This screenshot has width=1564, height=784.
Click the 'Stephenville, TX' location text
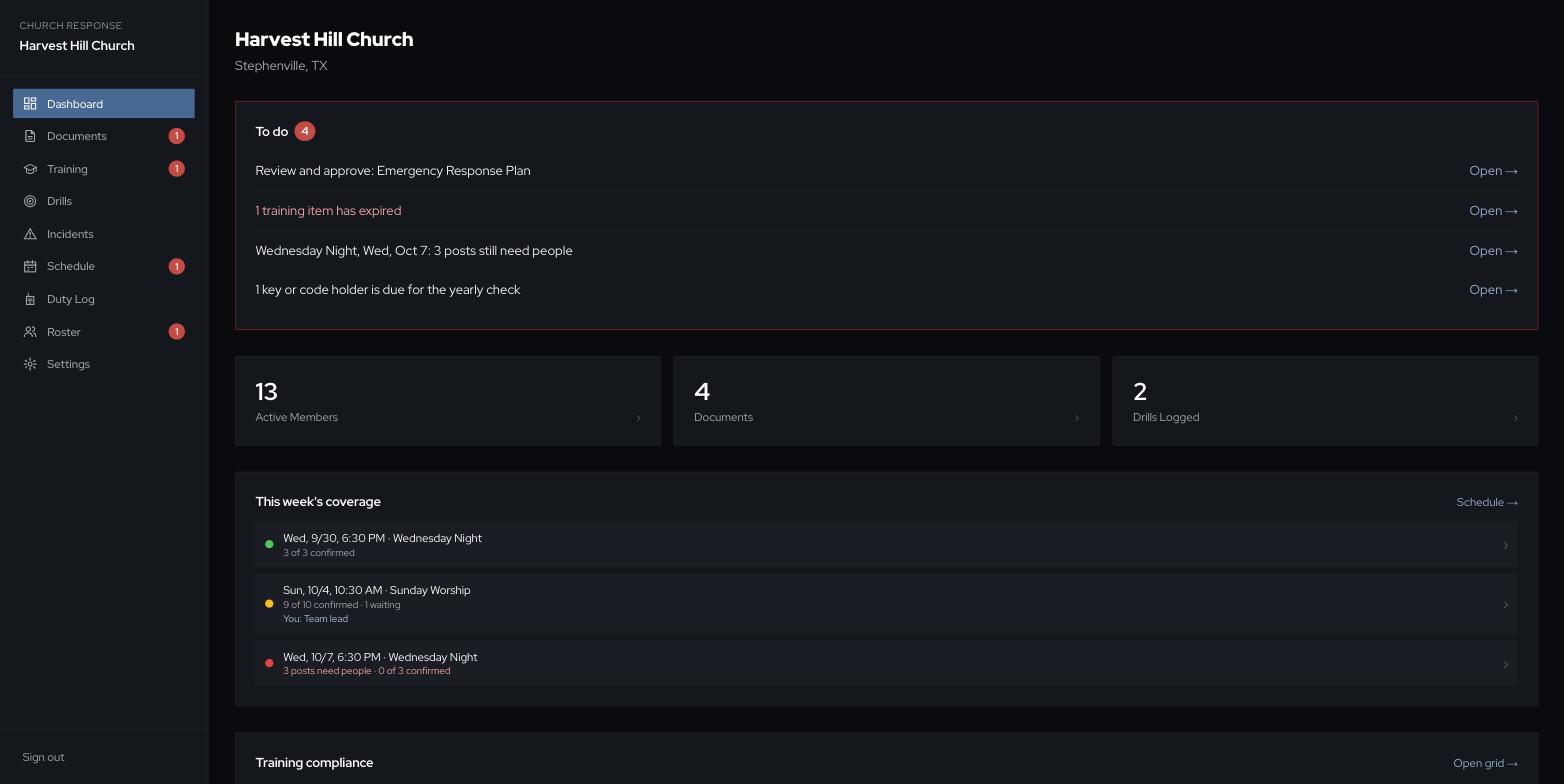[281, 66]
